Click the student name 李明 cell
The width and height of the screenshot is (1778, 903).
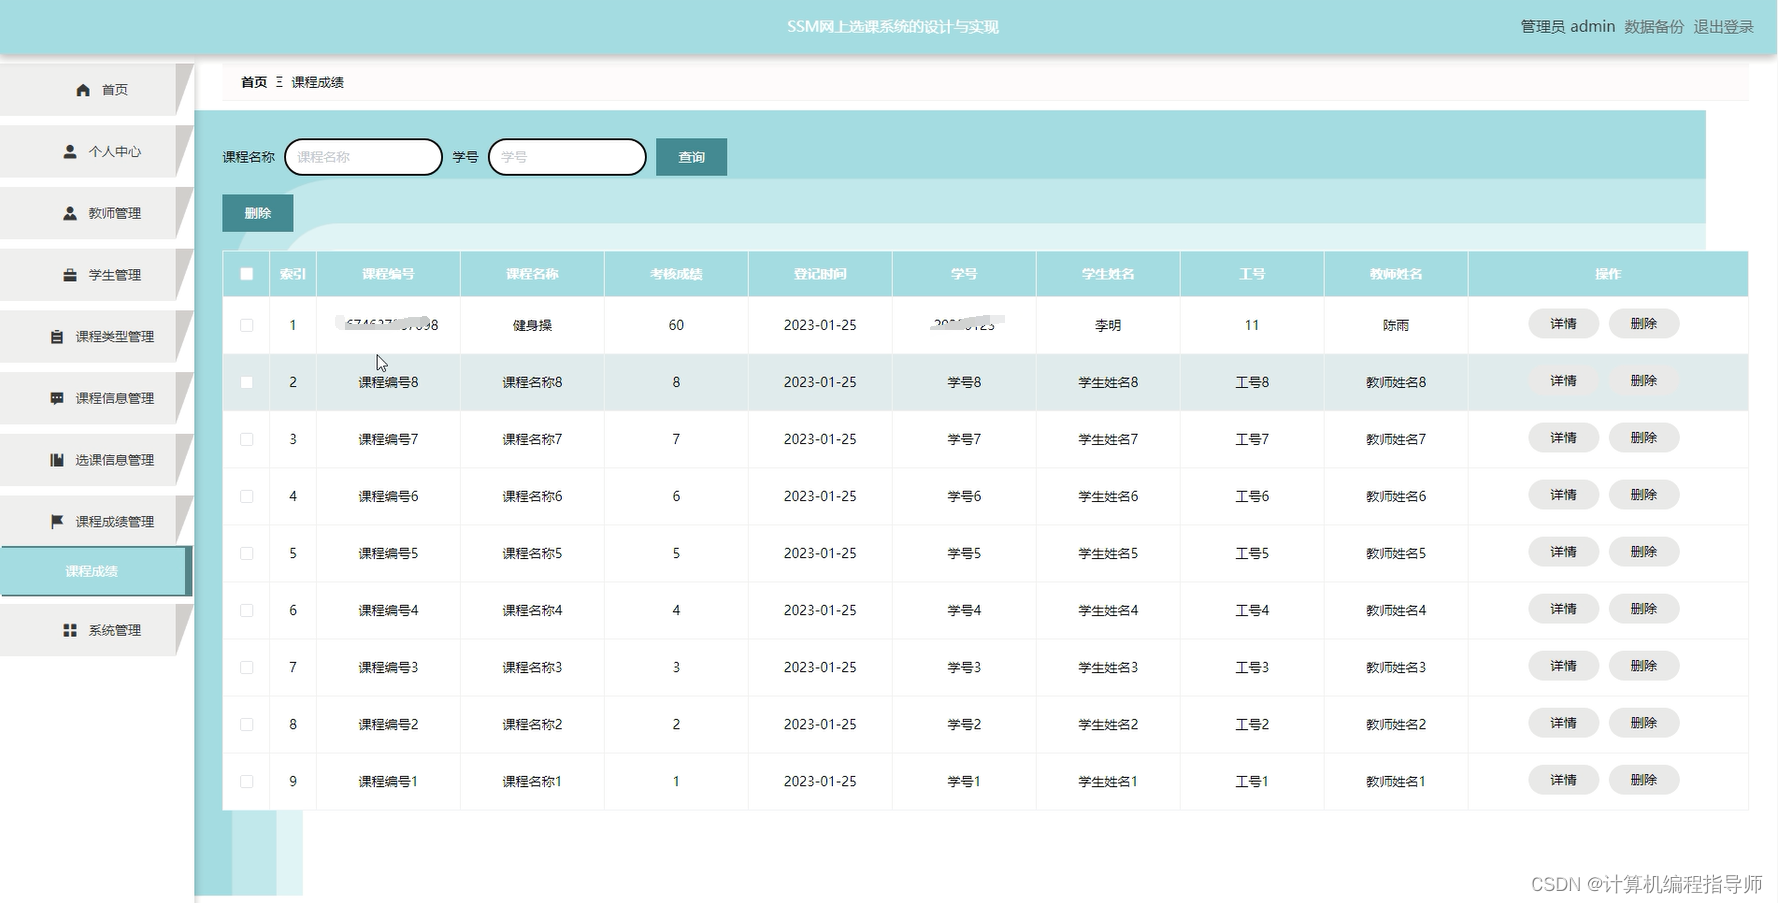1108,325
